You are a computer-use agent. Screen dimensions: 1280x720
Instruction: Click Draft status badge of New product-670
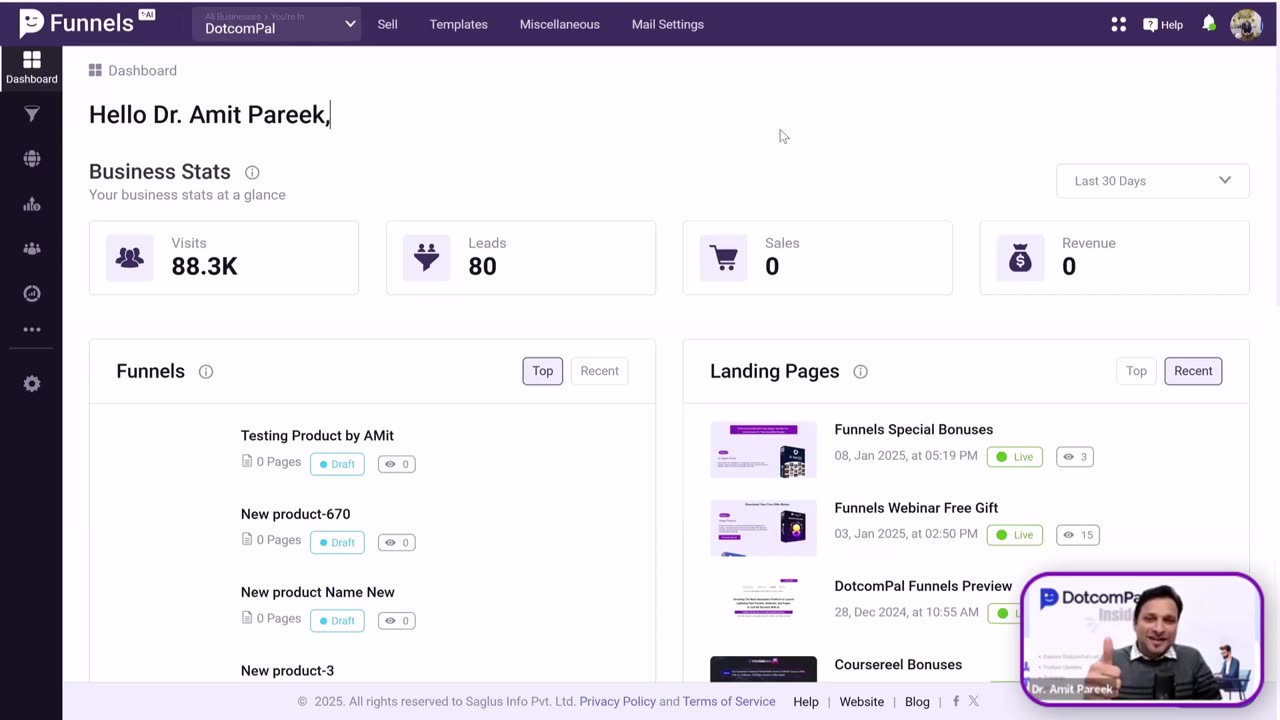click(x=337, y=542)
